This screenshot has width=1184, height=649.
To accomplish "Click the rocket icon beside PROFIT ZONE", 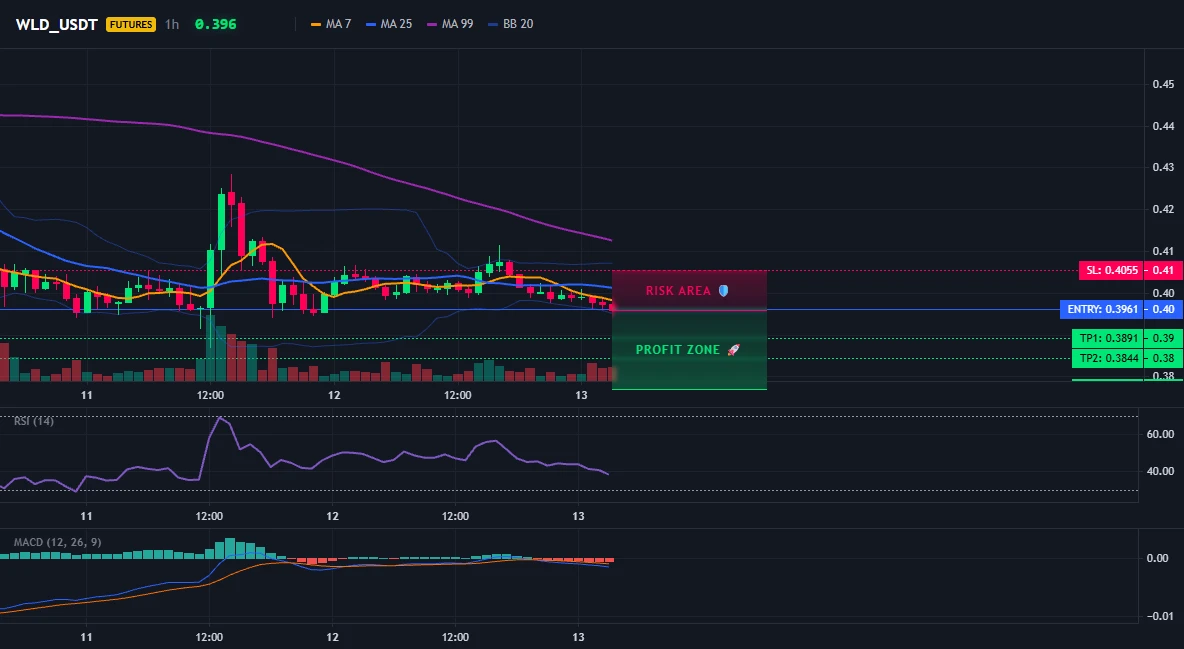I will 733,350.
